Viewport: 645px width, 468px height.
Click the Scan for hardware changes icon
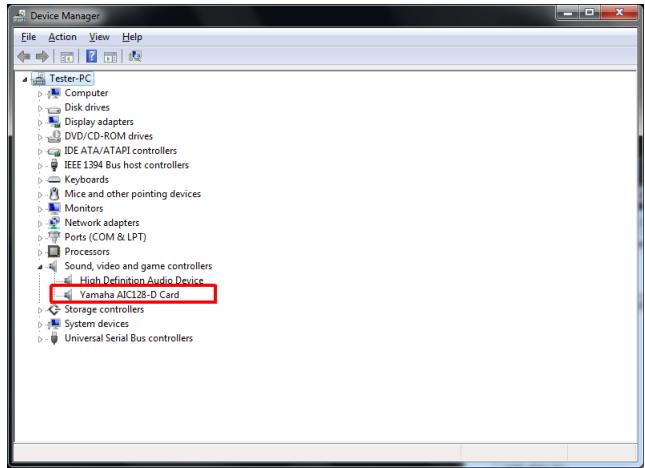click(135, 56)
